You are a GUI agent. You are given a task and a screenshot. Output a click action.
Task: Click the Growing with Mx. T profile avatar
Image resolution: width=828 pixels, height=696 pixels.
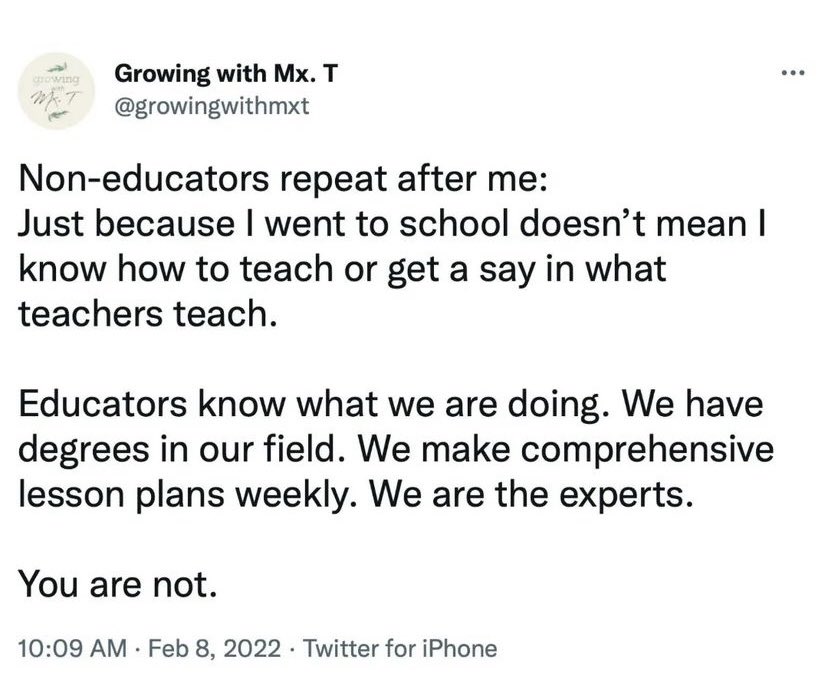pyautogui.click(x=57, y=91)
